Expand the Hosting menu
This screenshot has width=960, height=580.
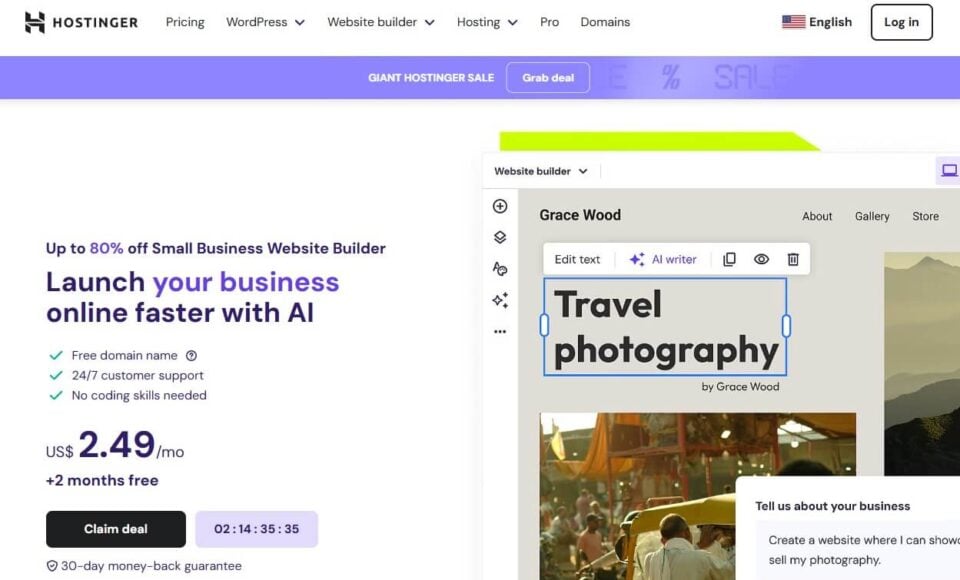[x=487, y=22]
